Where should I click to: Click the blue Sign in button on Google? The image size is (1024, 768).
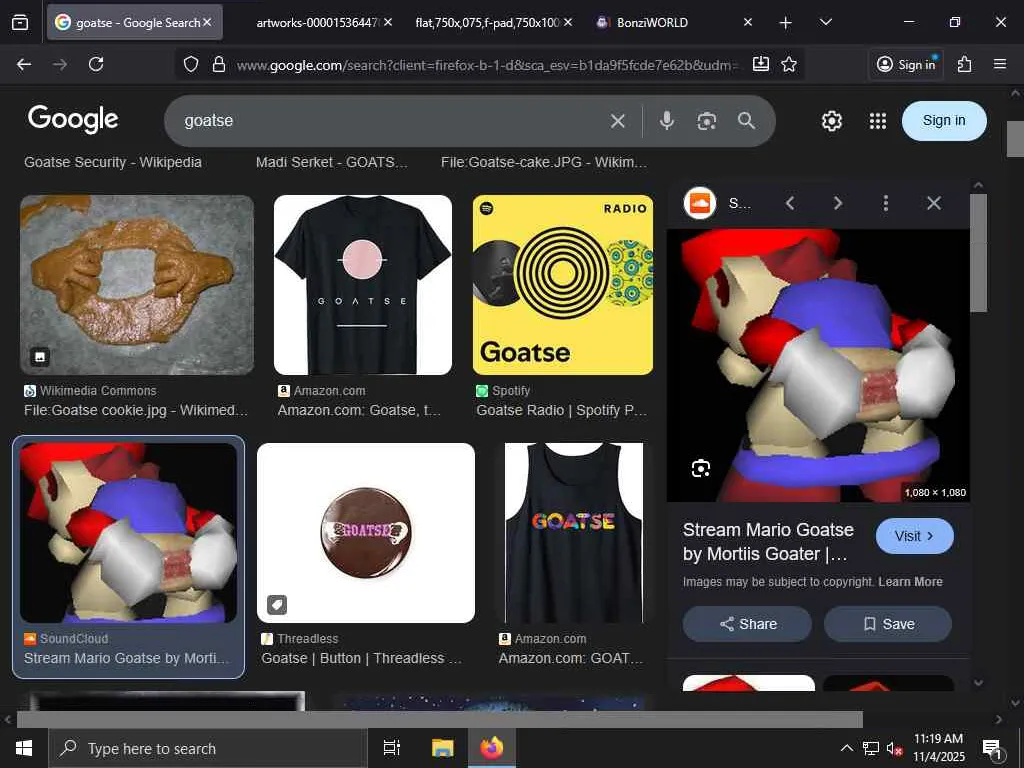[944, 121]
